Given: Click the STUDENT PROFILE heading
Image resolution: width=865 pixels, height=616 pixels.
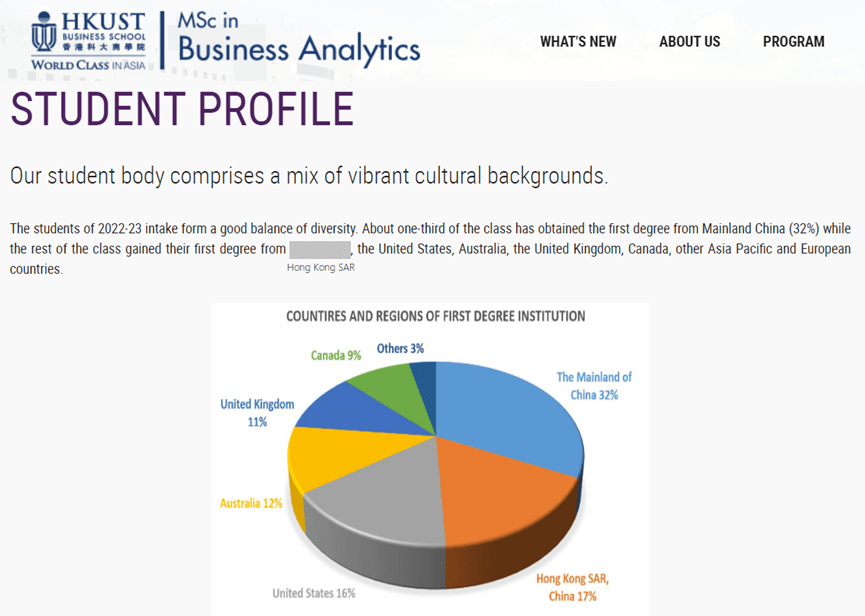Looking at the screenshot, I should [182, 109].
